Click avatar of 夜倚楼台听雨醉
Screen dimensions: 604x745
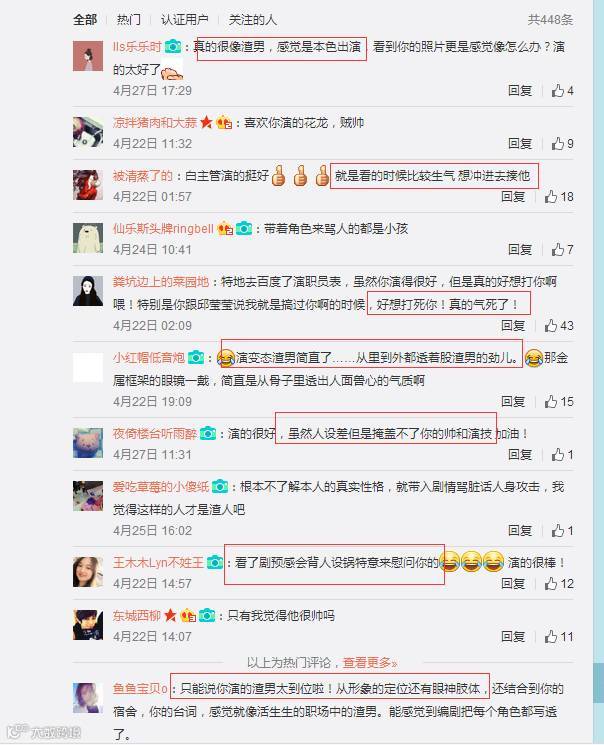pyautogui.click(x=88, y=443)
